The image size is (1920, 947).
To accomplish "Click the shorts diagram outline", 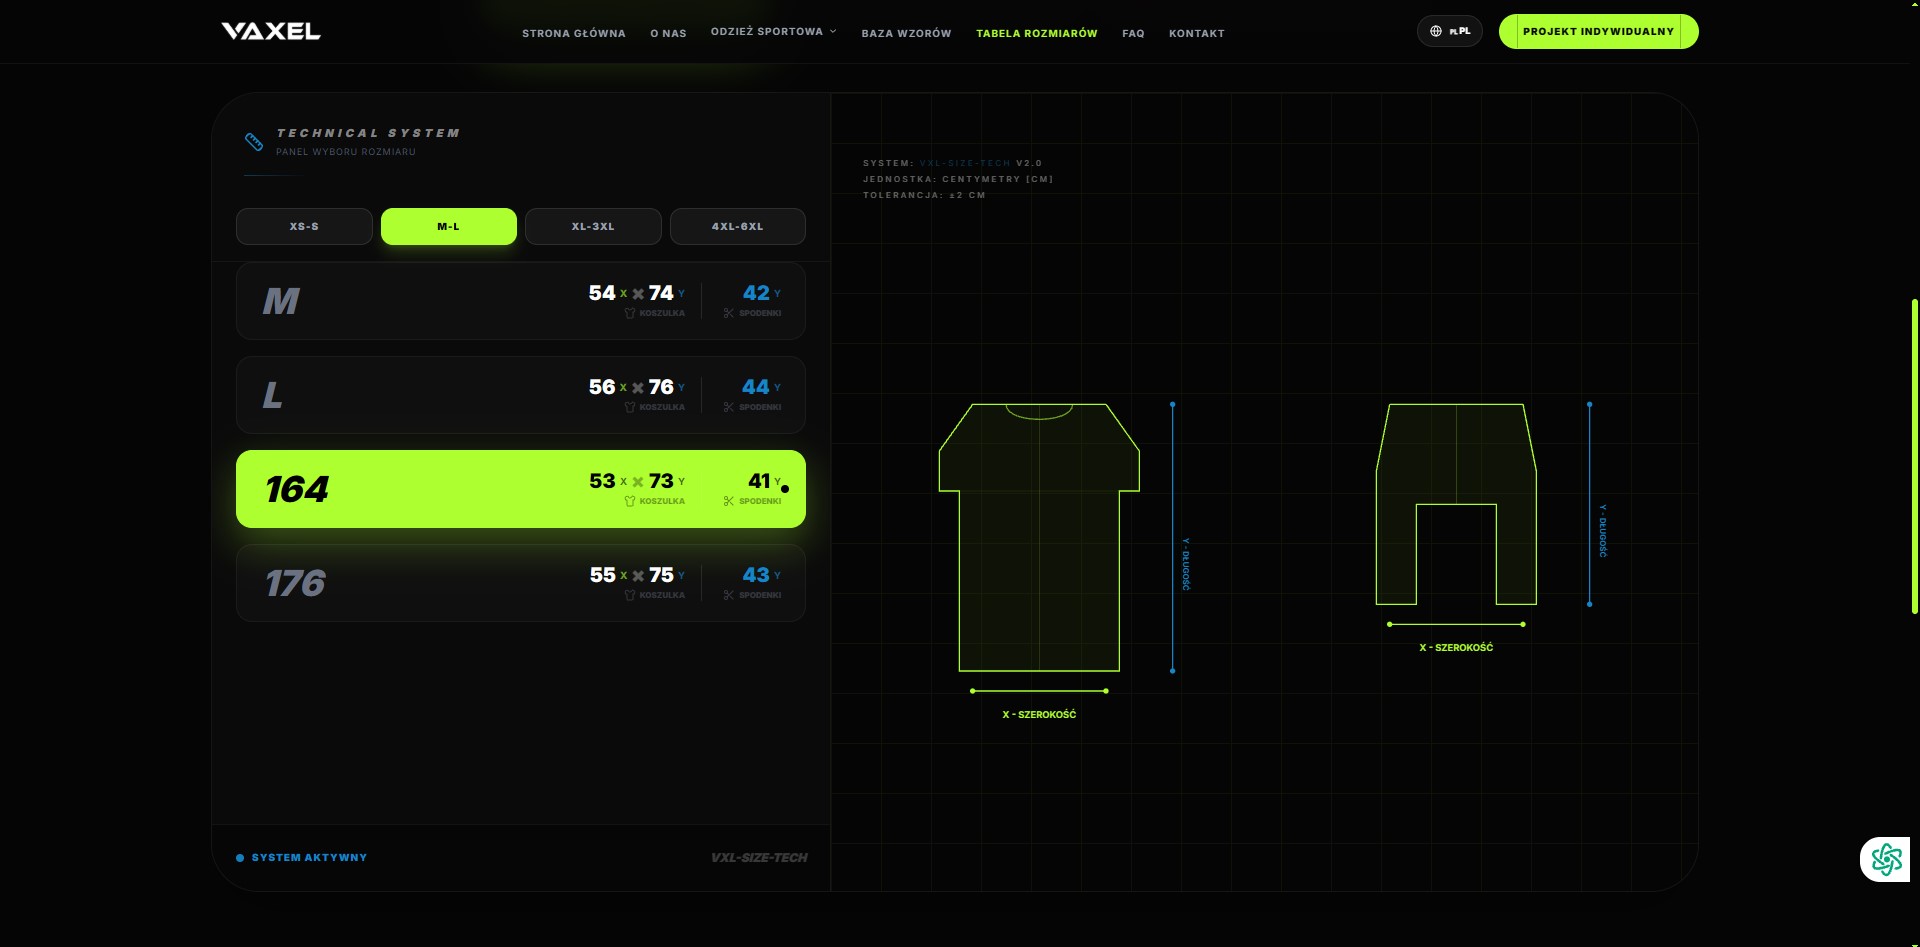I will coord(1456,504).
